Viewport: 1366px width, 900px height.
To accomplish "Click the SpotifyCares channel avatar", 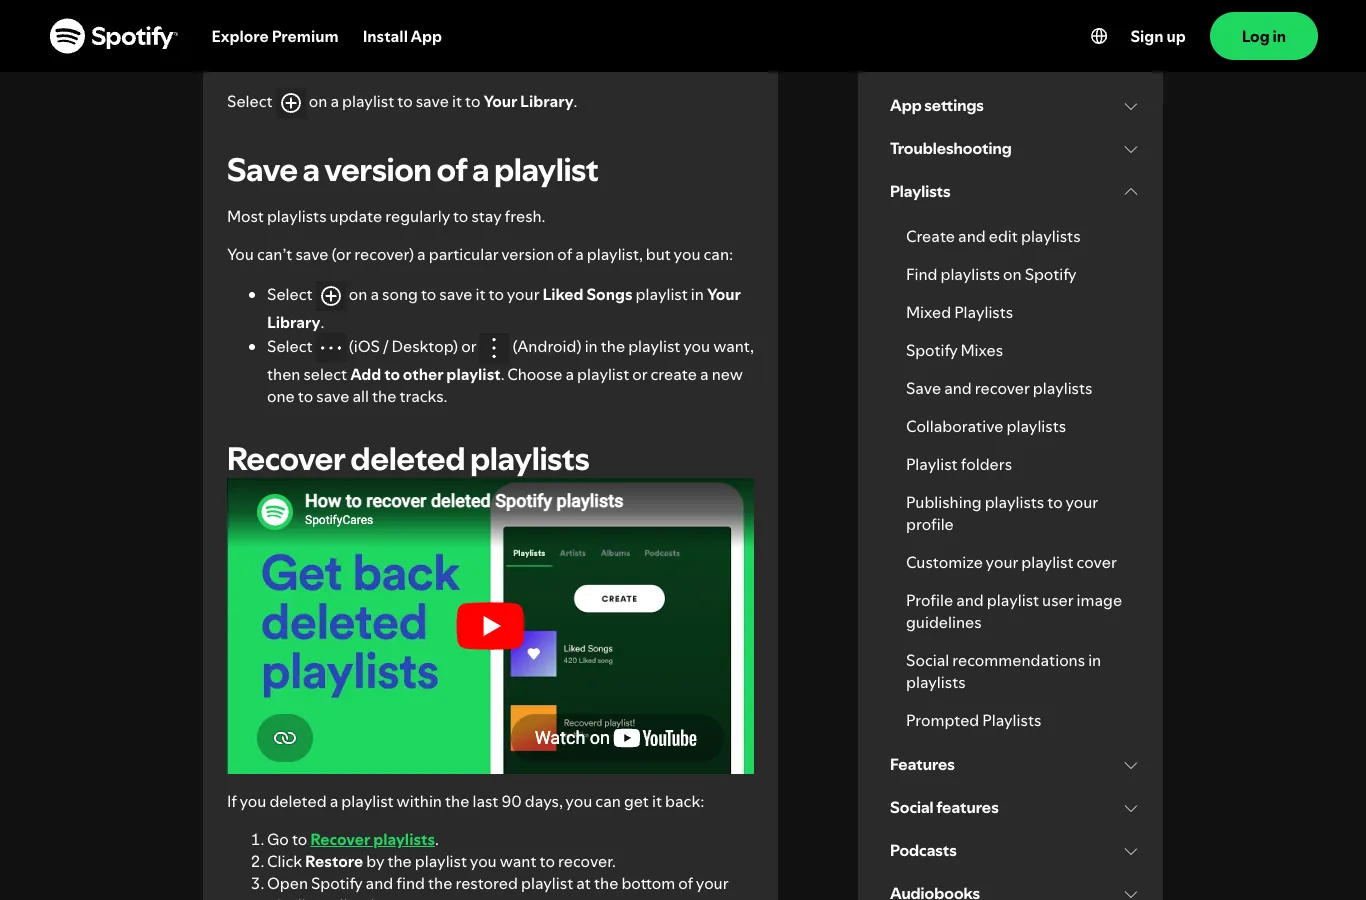I will 275,511.
